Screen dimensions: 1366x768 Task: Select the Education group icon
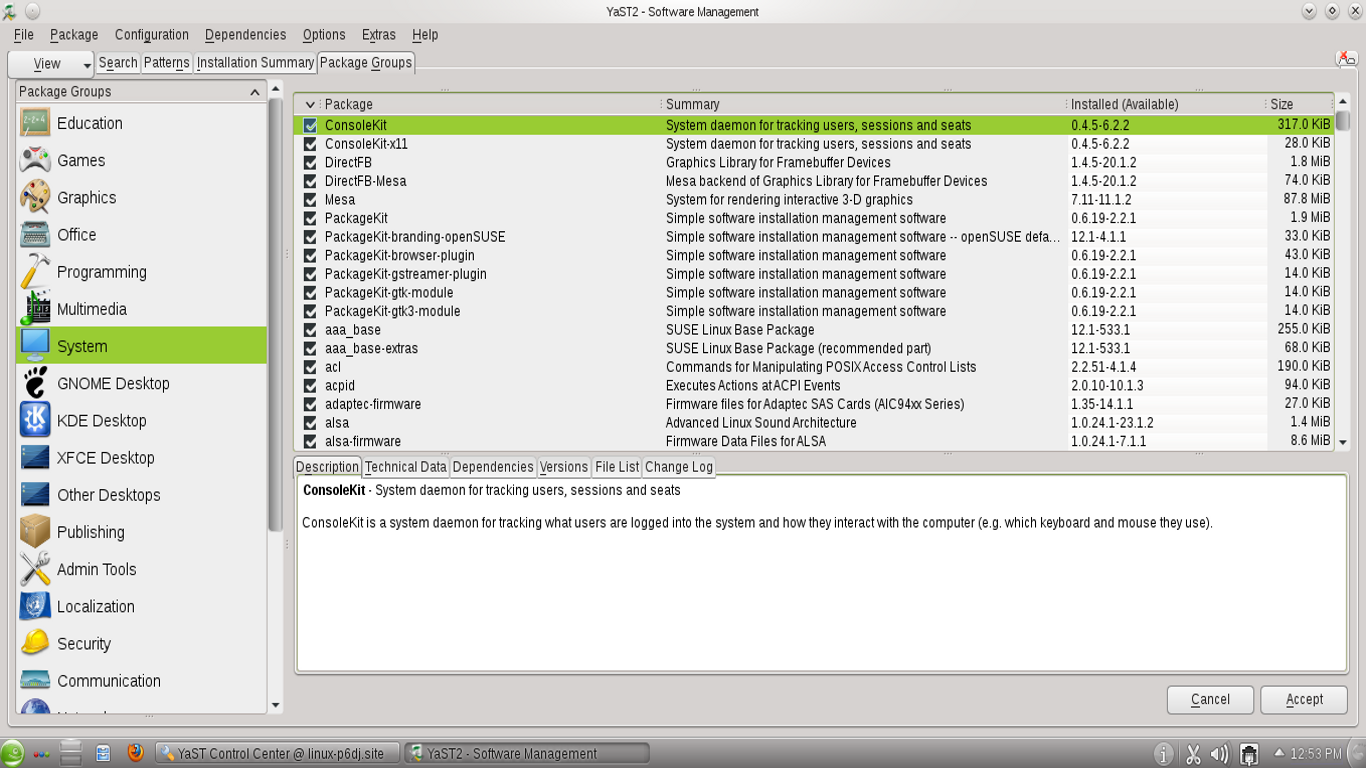(x=35, y=123)
